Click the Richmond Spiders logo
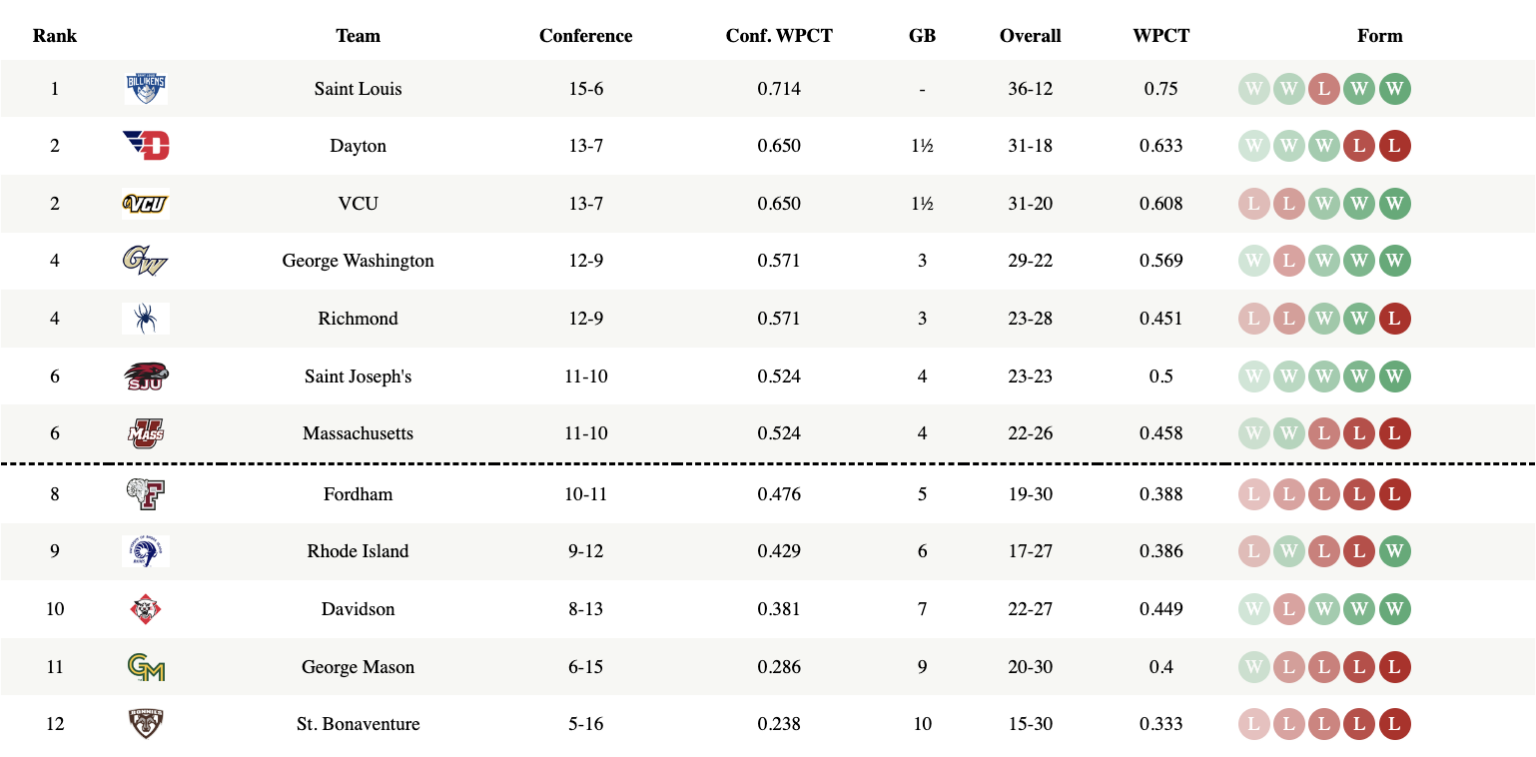Image resolution: width=1536 pixels, height=757 pixels. 146,319
